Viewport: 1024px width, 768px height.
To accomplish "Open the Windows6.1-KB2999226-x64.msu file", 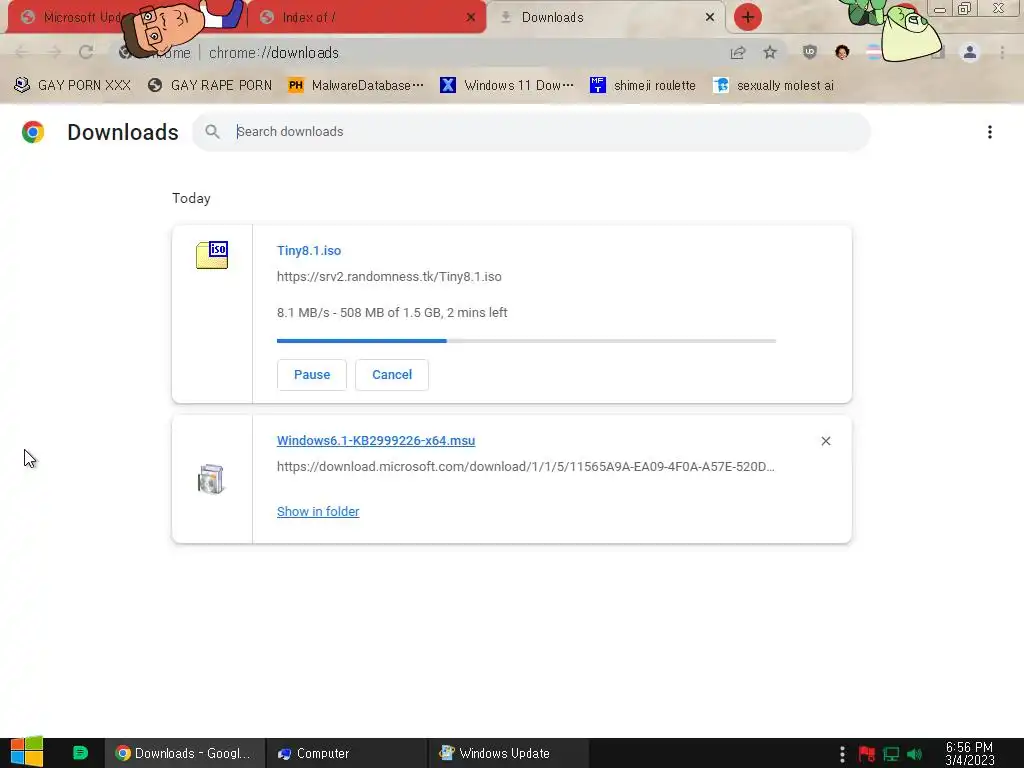I will coord(376,441).
